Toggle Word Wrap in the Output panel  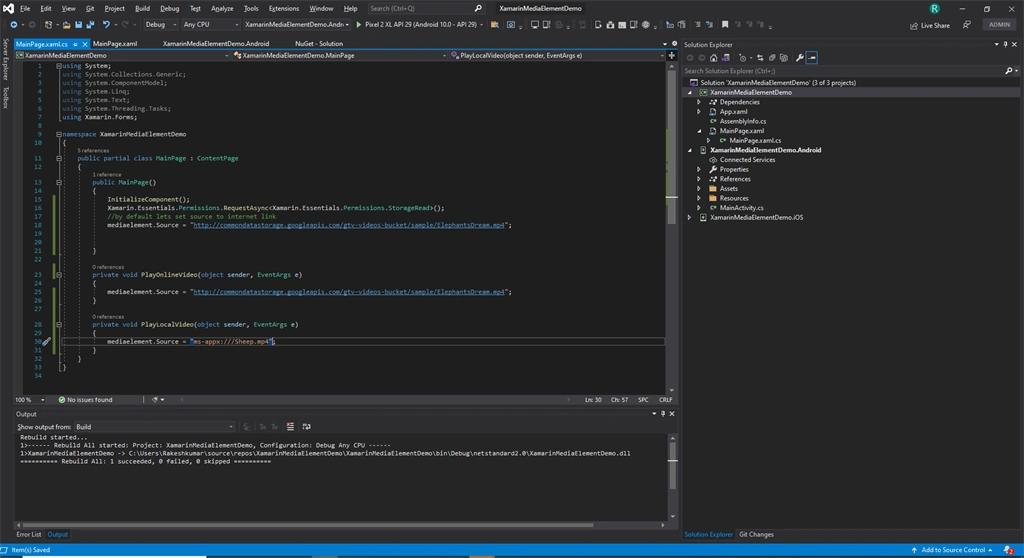306,427
